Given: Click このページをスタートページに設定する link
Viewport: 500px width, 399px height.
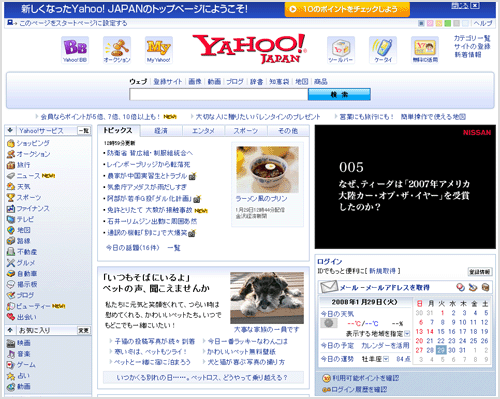Looking at the screenshot, I should click(73, 23).
